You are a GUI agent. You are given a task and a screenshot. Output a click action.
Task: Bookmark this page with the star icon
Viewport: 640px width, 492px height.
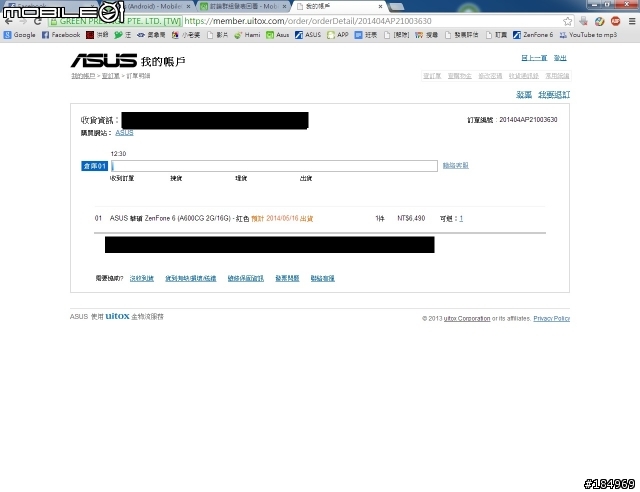pos(567,21)
